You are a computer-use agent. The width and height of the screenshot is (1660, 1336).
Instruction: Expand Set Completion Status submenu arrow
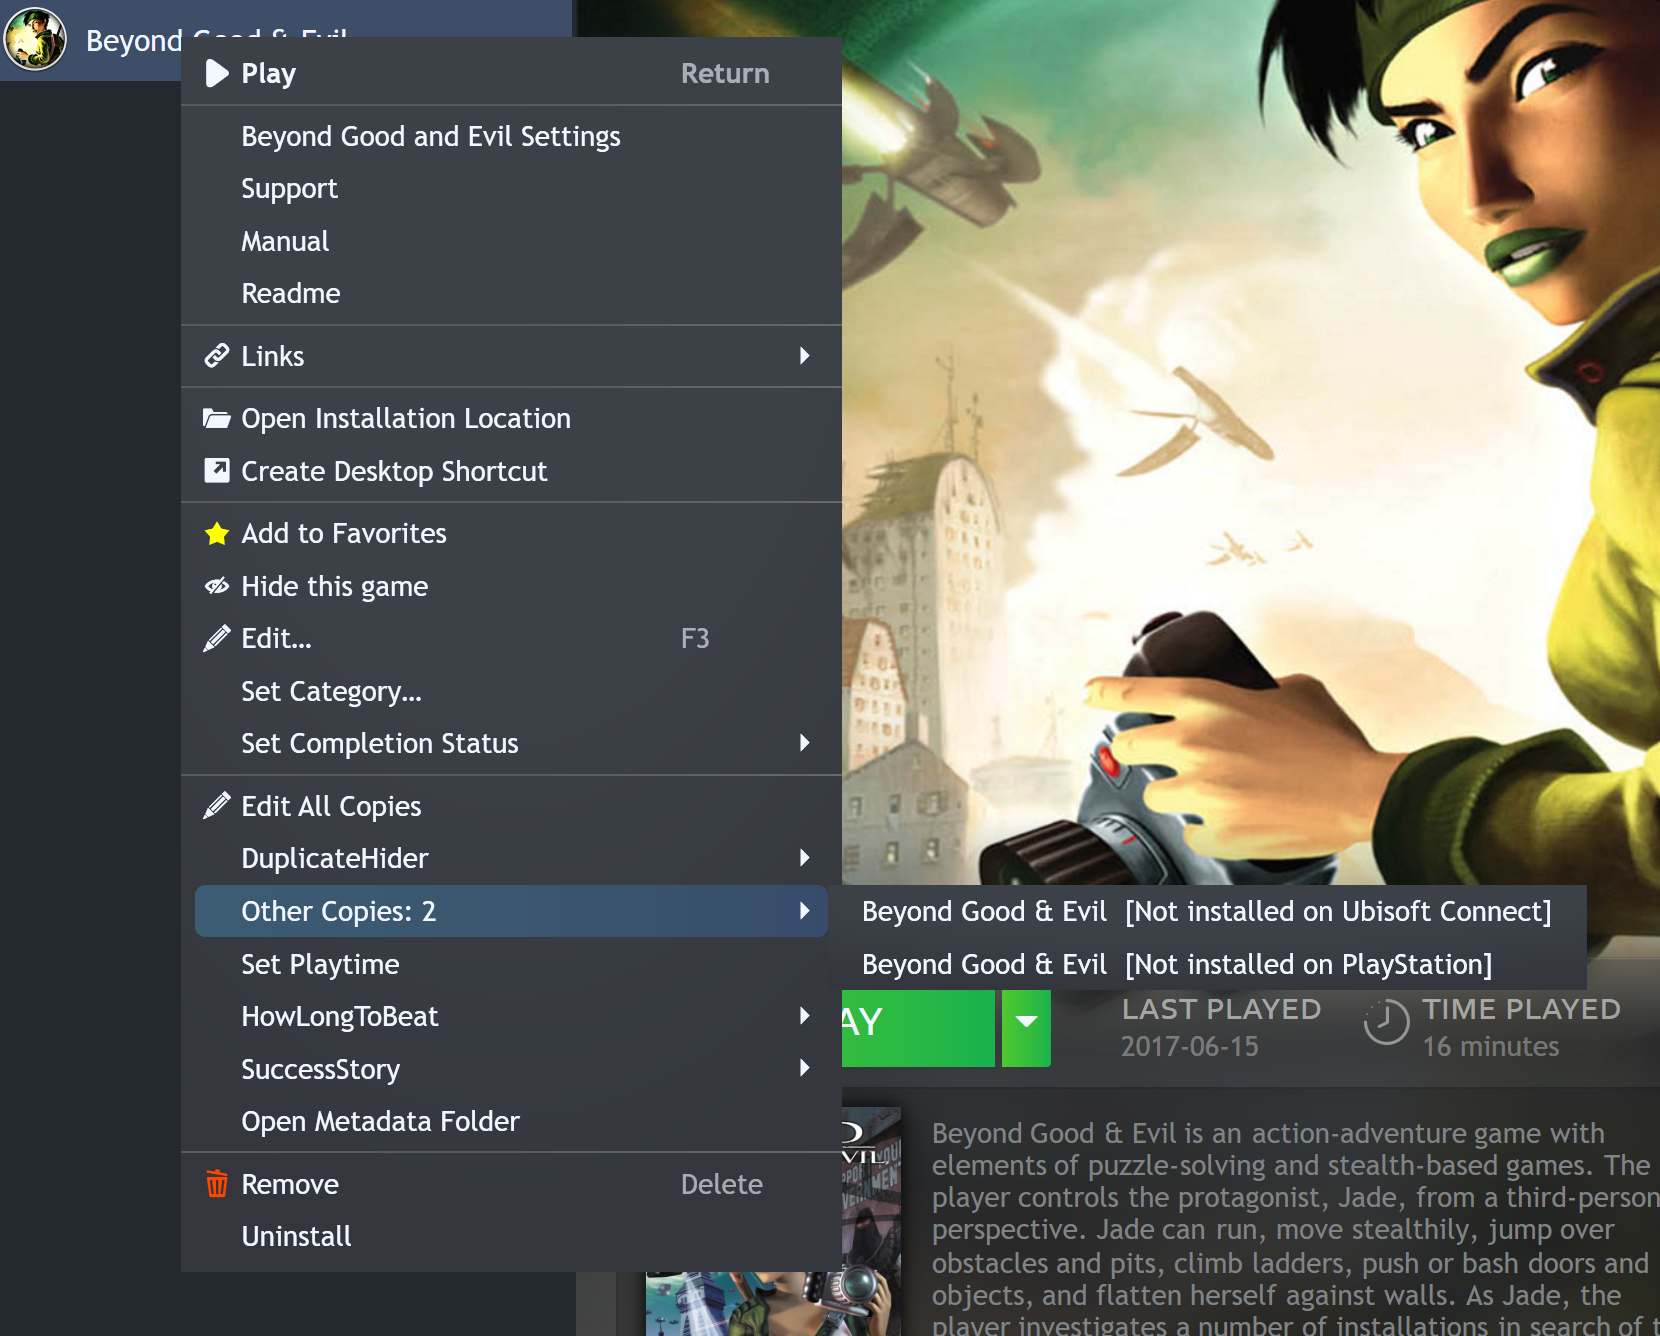click(805, 743)
